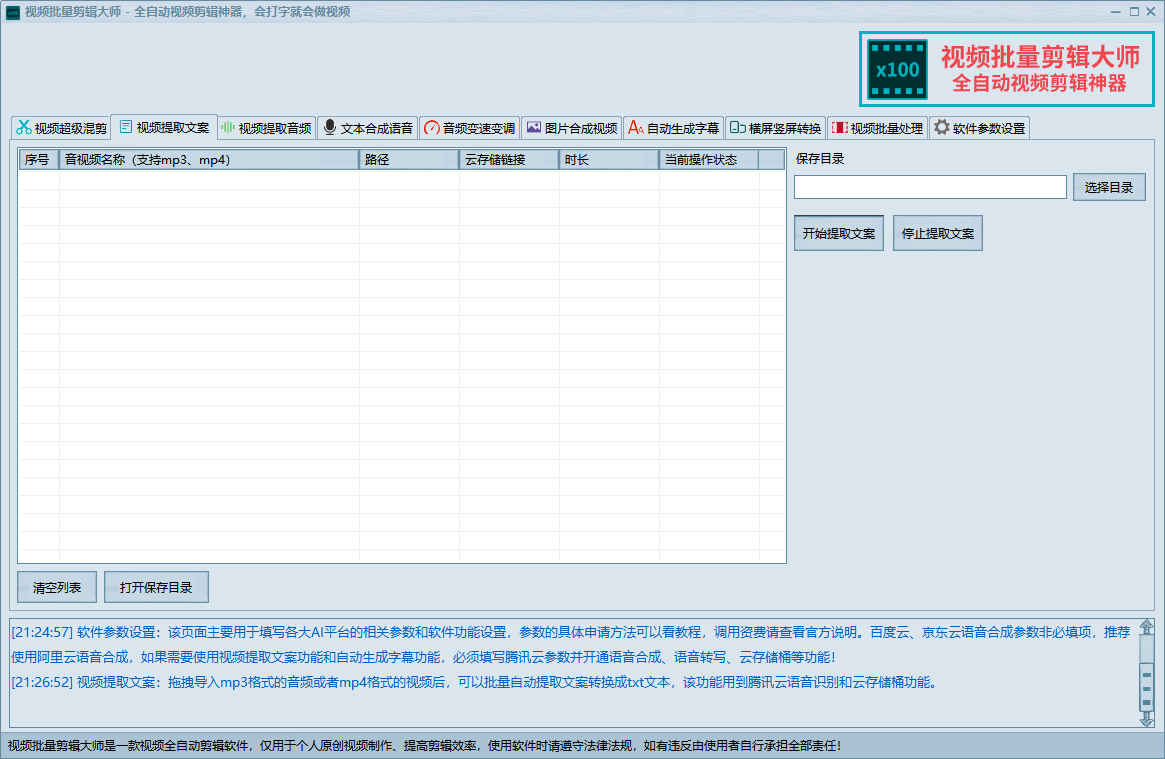The image size is (1165, 759).
Task: Click the waveform icon for 视频提取音频
Action: point(228,128)
